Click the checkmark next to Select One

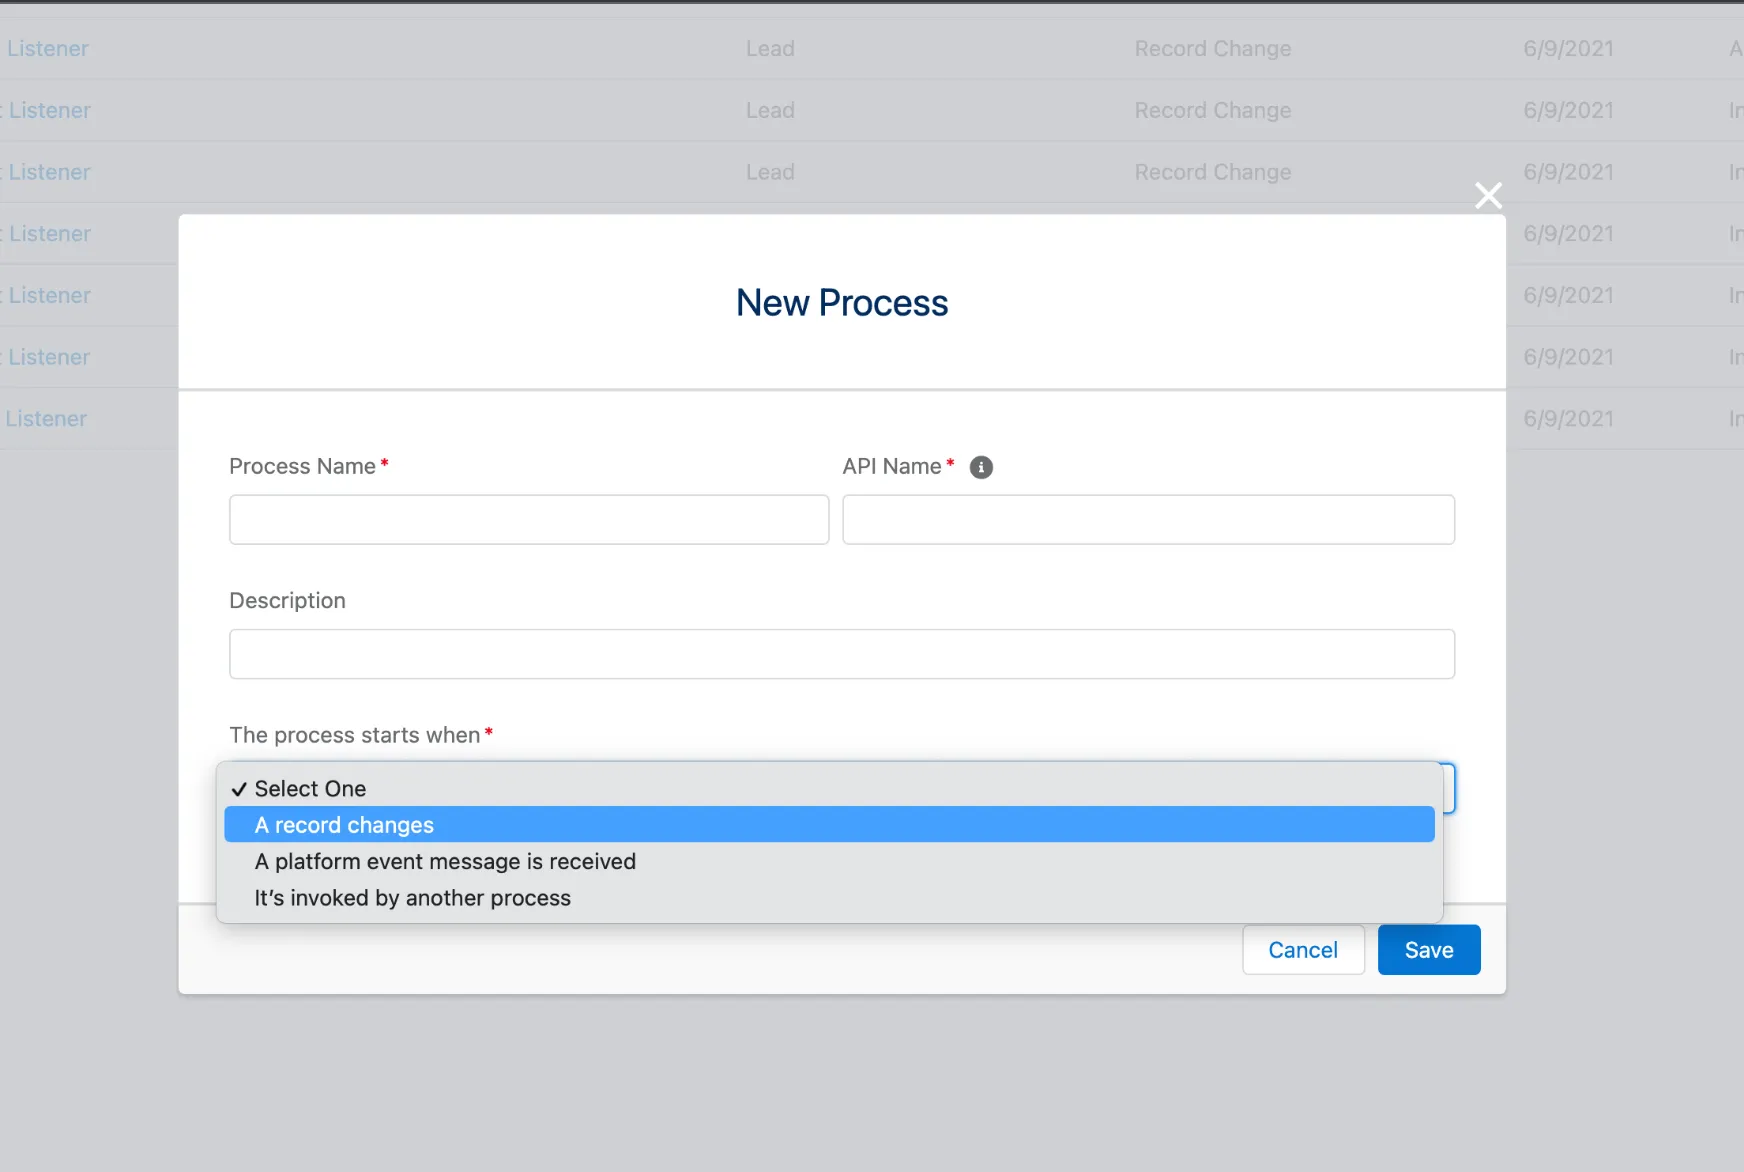(x=239, y=789)
